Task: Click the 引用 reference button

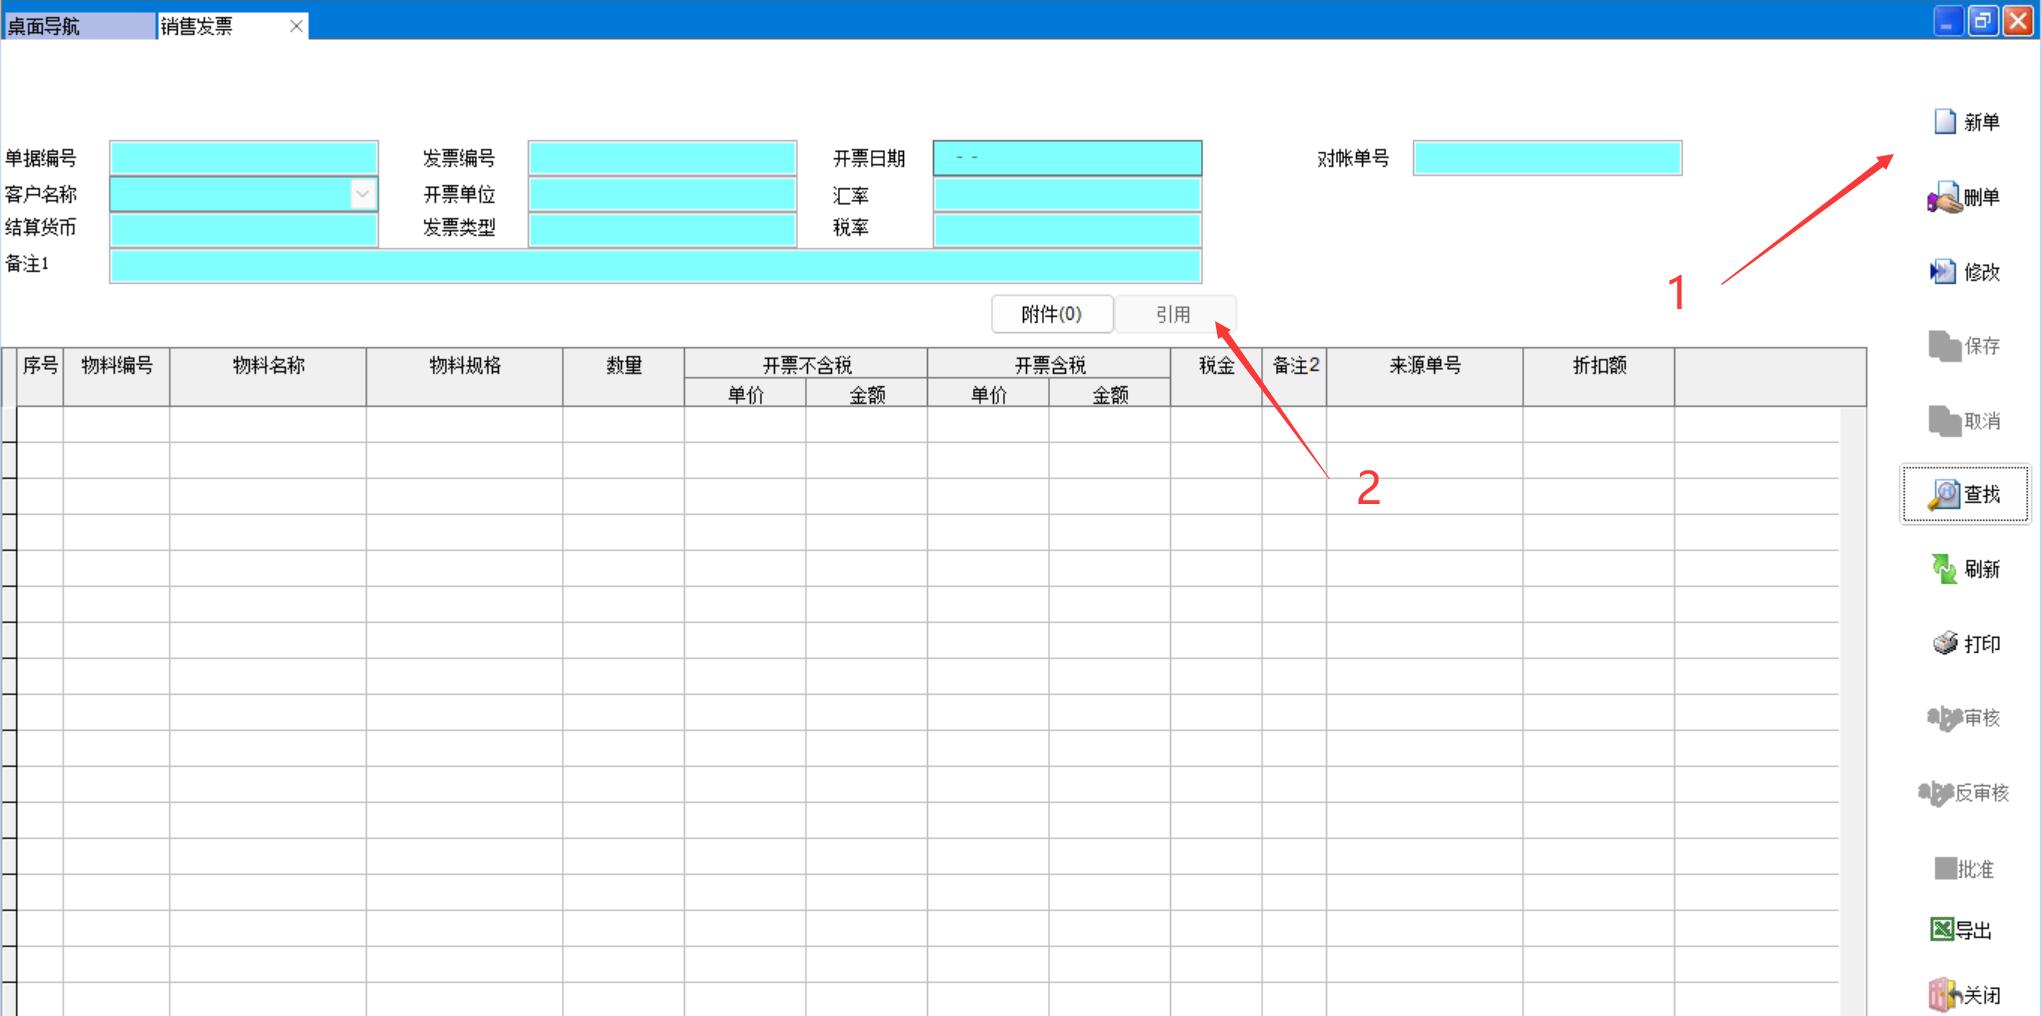Action: point(1173,314)
